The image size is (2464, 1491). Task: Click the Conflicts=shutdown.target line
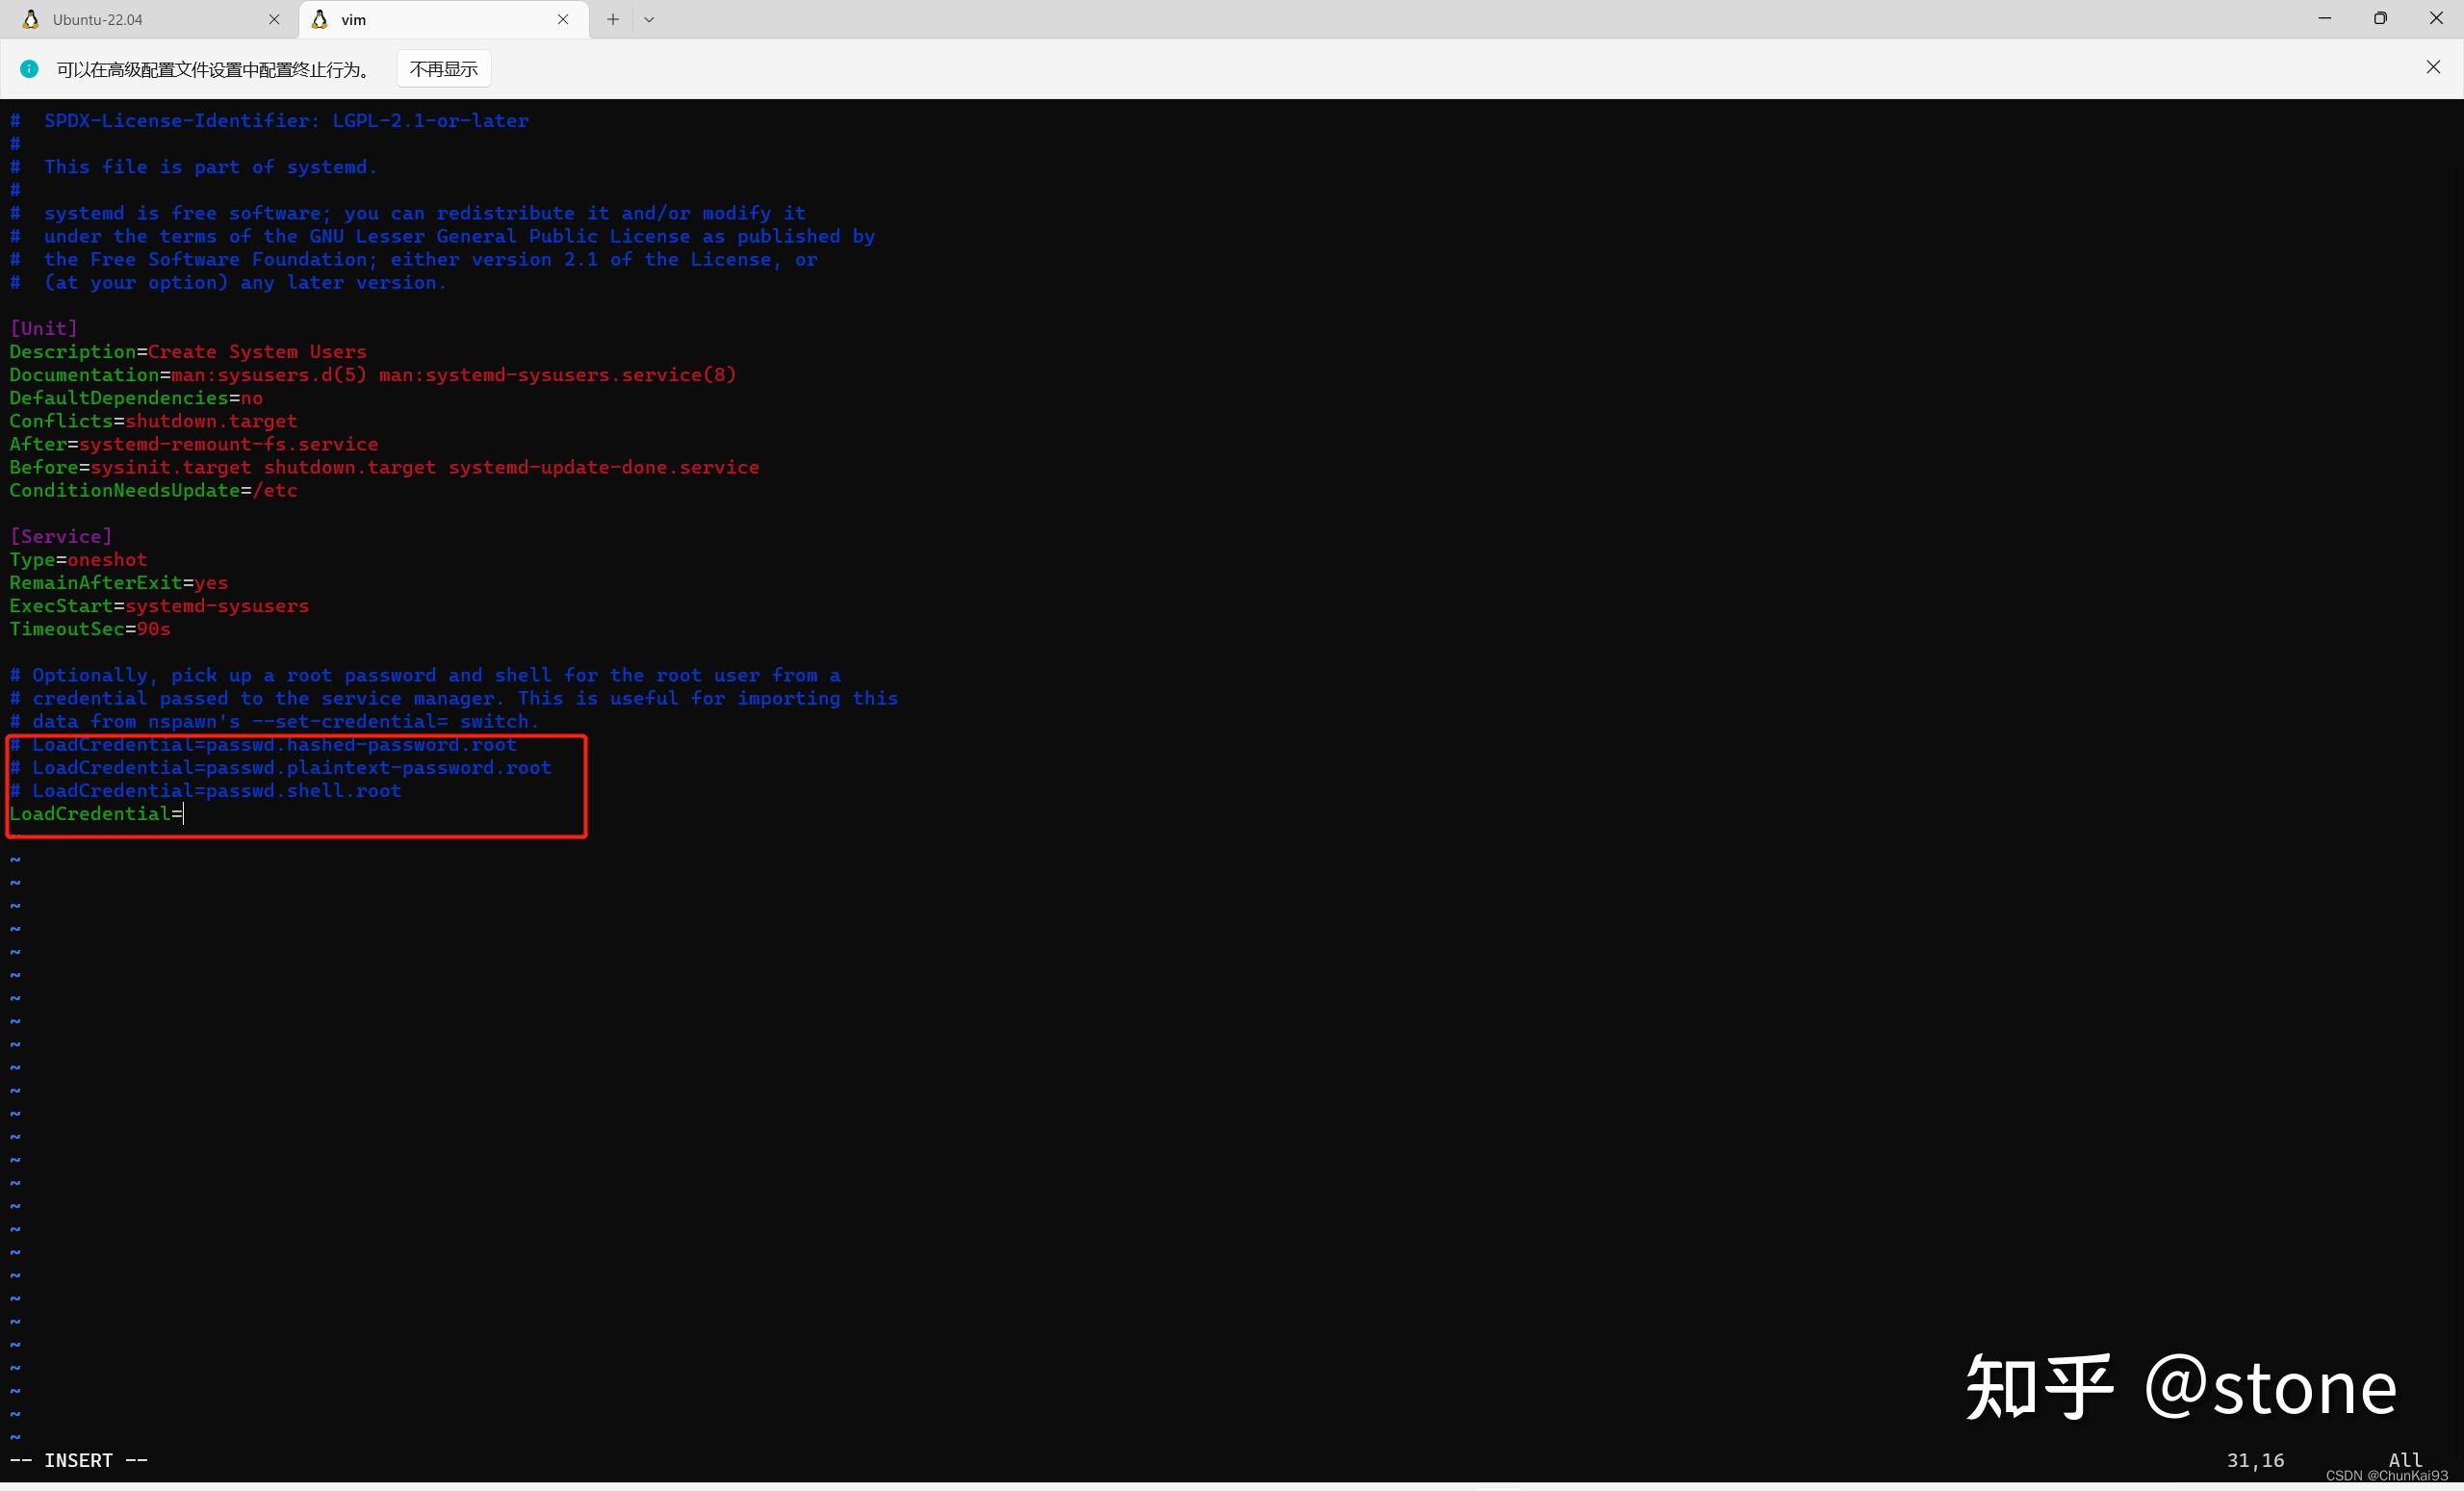(x=153, y=420)
